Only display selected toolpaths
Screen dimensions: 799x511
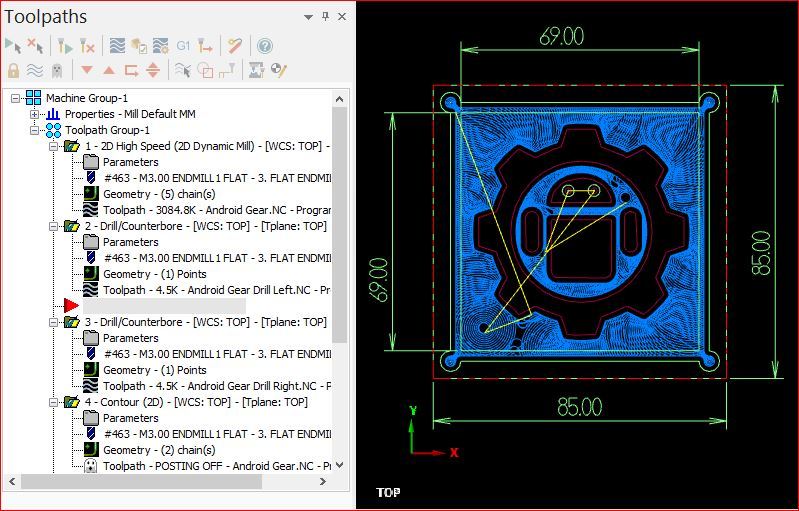click(182, 70)
